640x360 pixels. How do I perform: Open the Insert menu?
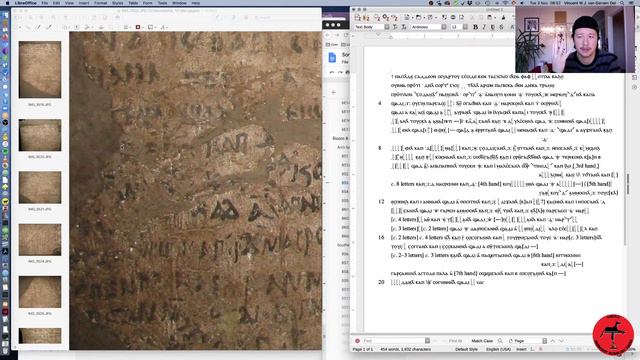[84, 3]
